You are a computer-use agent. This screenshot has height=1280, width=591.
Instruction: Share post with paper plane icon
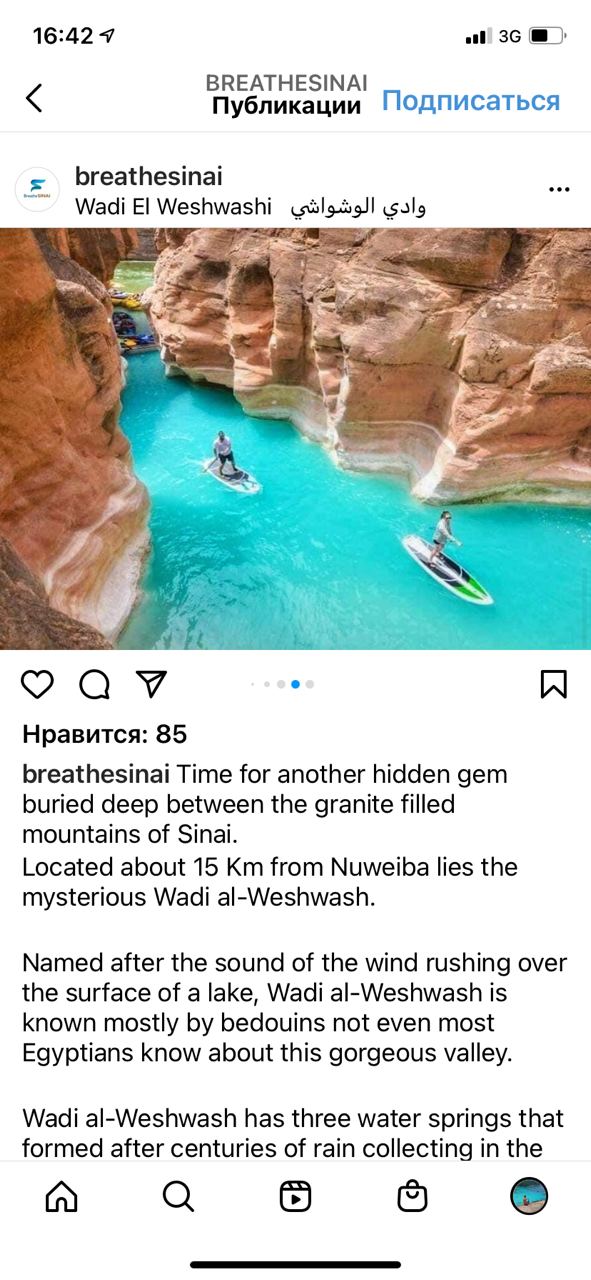click(x=150, y=683)
